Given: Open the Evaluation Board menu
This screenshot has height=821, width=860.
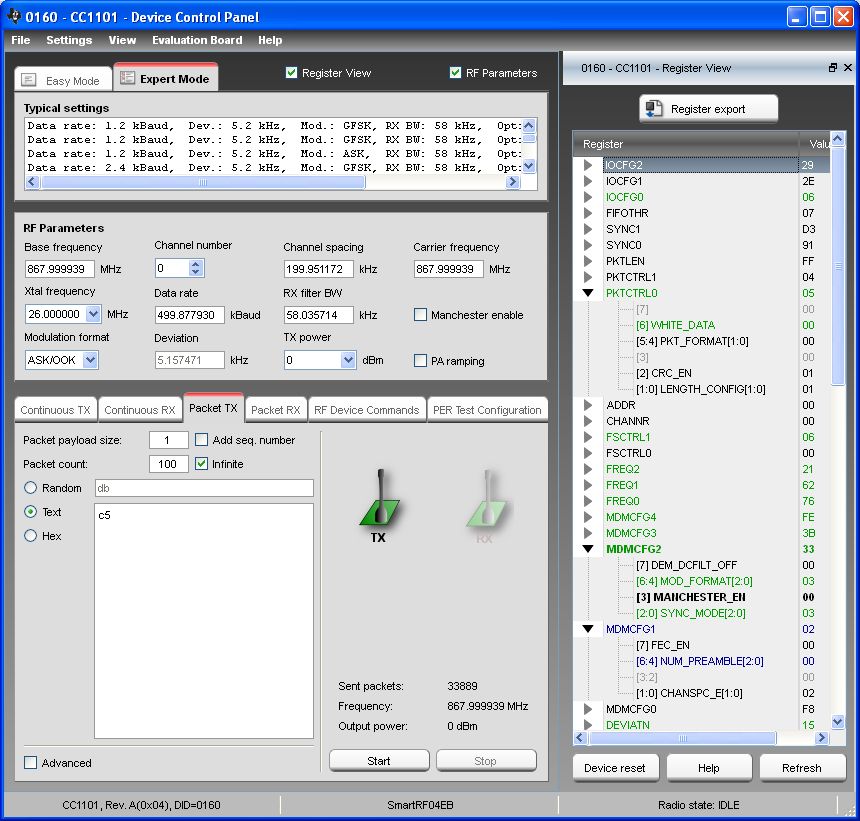Looking at the screenshot, I should click(197, 40).
